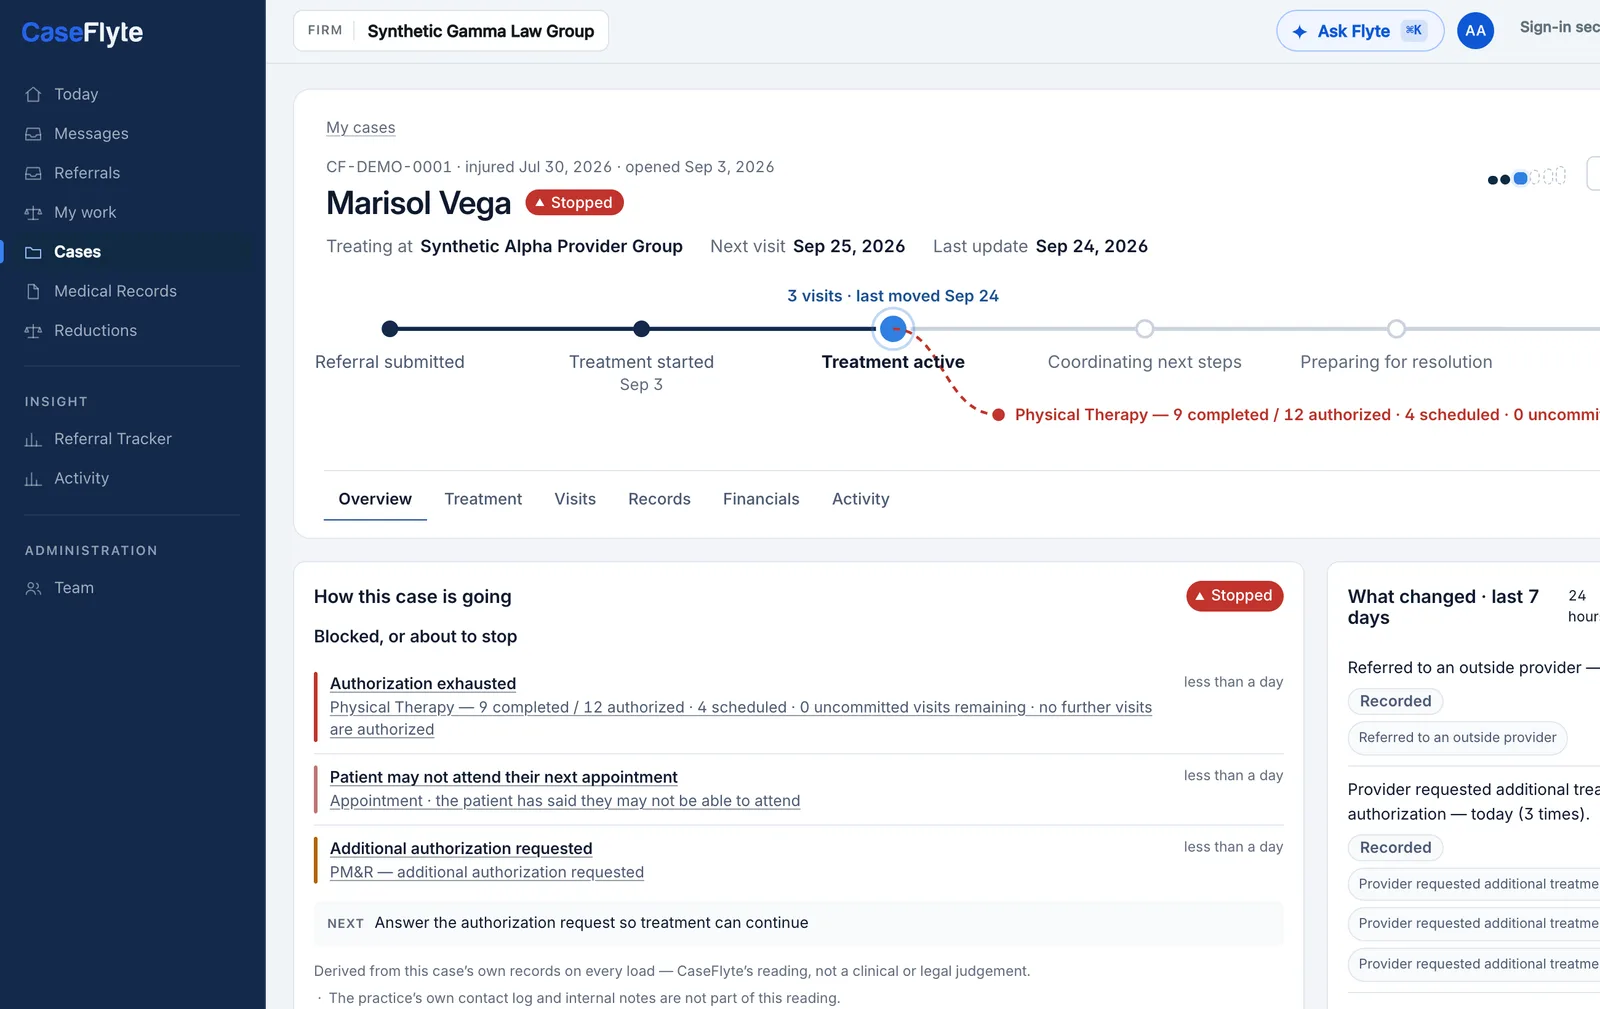Viewport: 1600px width, 1009px height.
Task: Click the Coordinating next steps marker
Action: click(1145, 329)
